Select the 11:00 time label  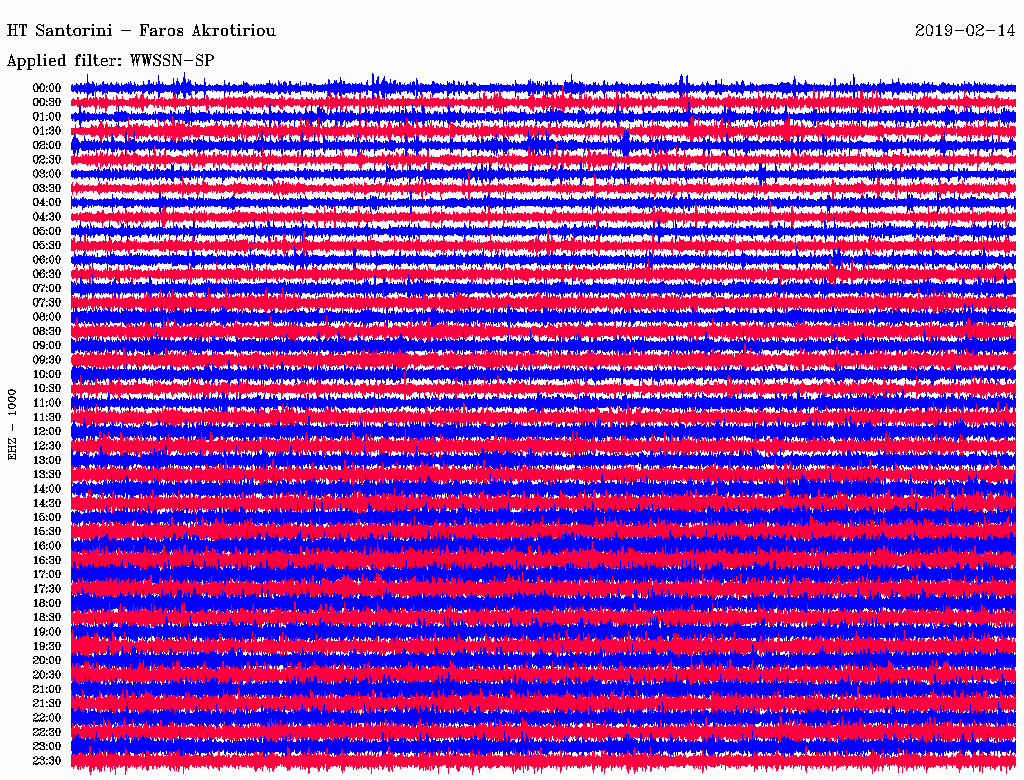pyautogui.click(x=47, y=403)
